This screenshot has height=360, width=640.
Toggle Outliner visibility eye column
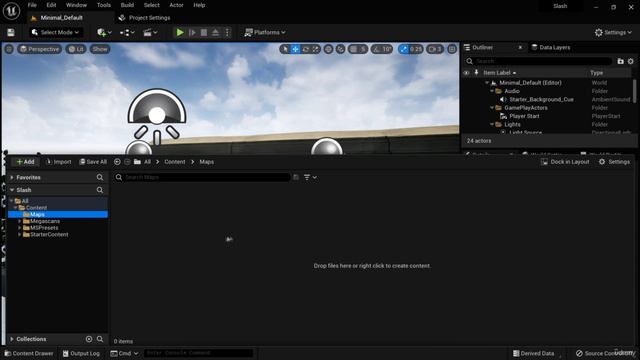[x=467, y=73]
